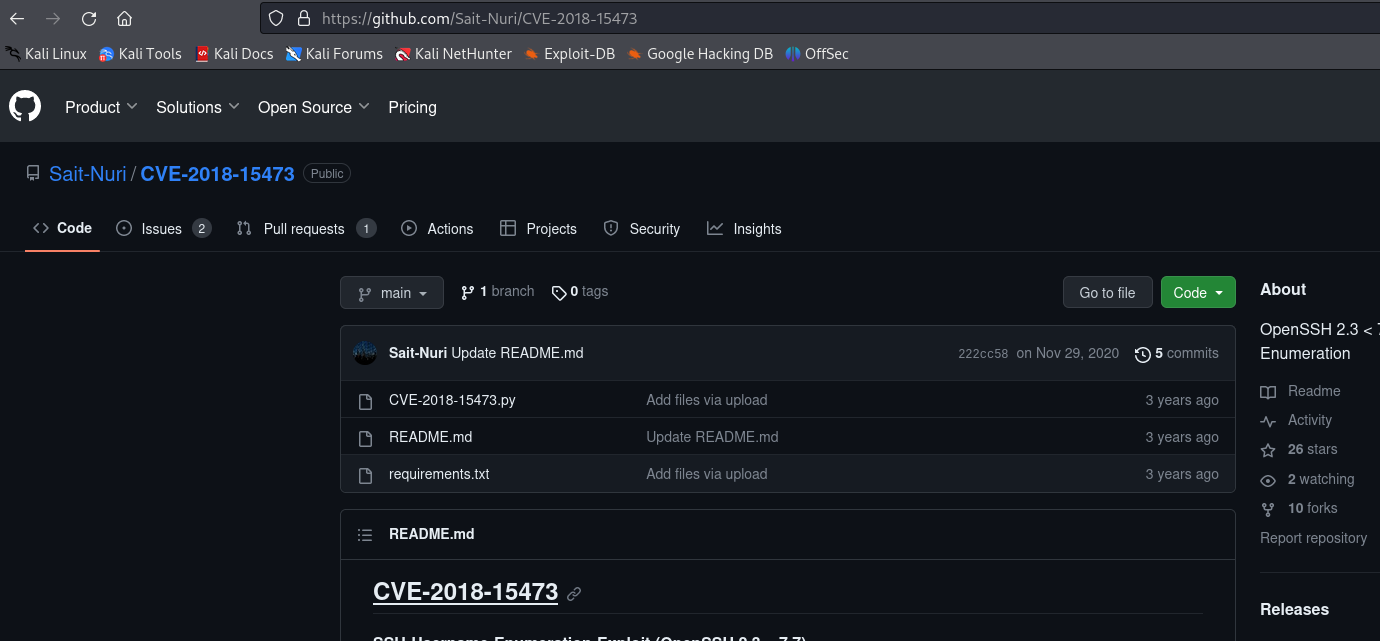View the 5 commits history
This screenshot has width=1380, height=641.
(x=1177, y=353)
